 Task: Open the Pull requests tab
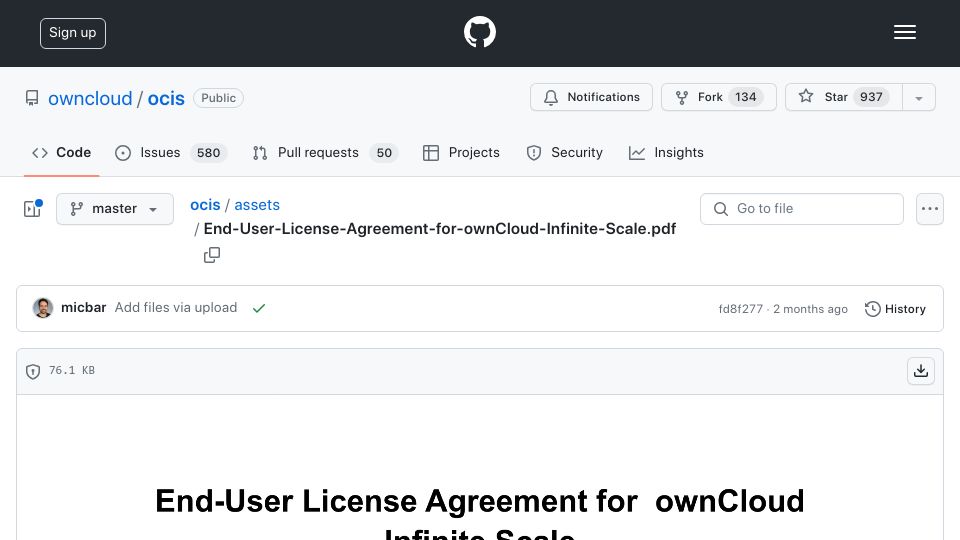pos(325,152)
